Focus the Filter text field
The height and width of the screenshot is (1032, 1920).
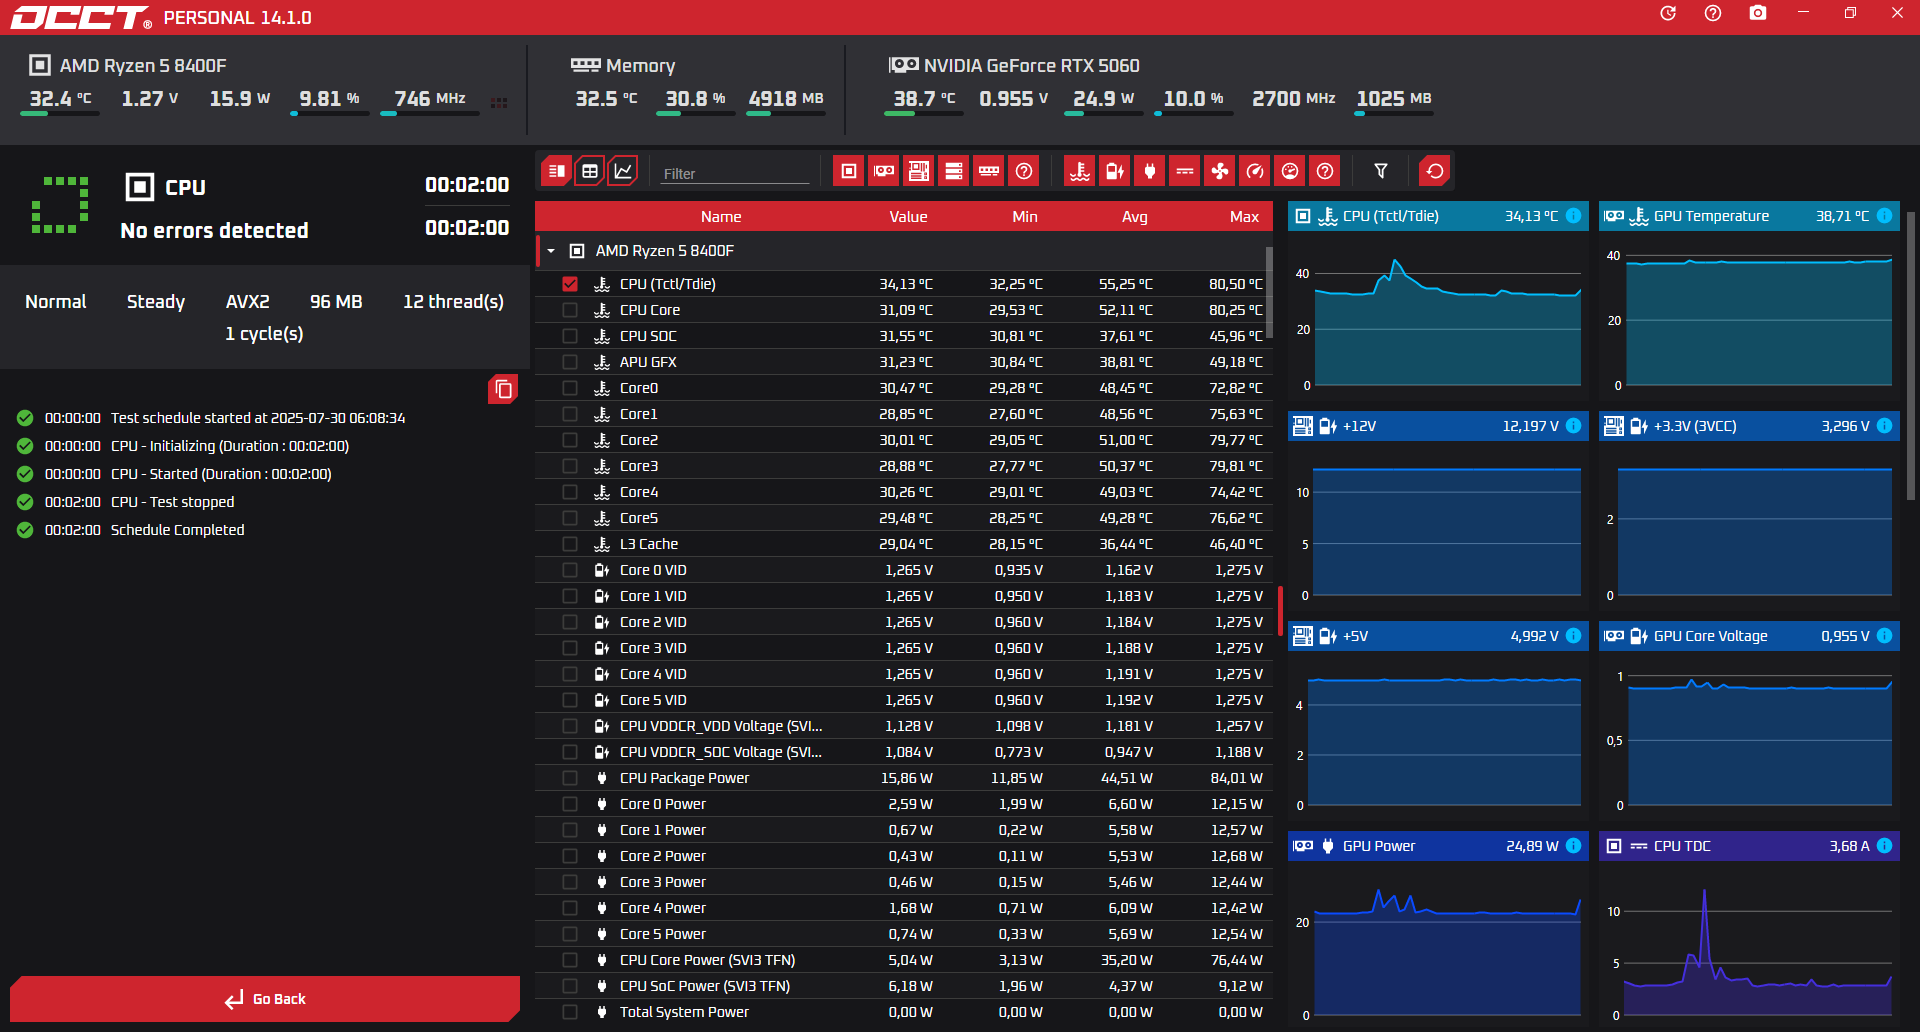coord(735,173)
